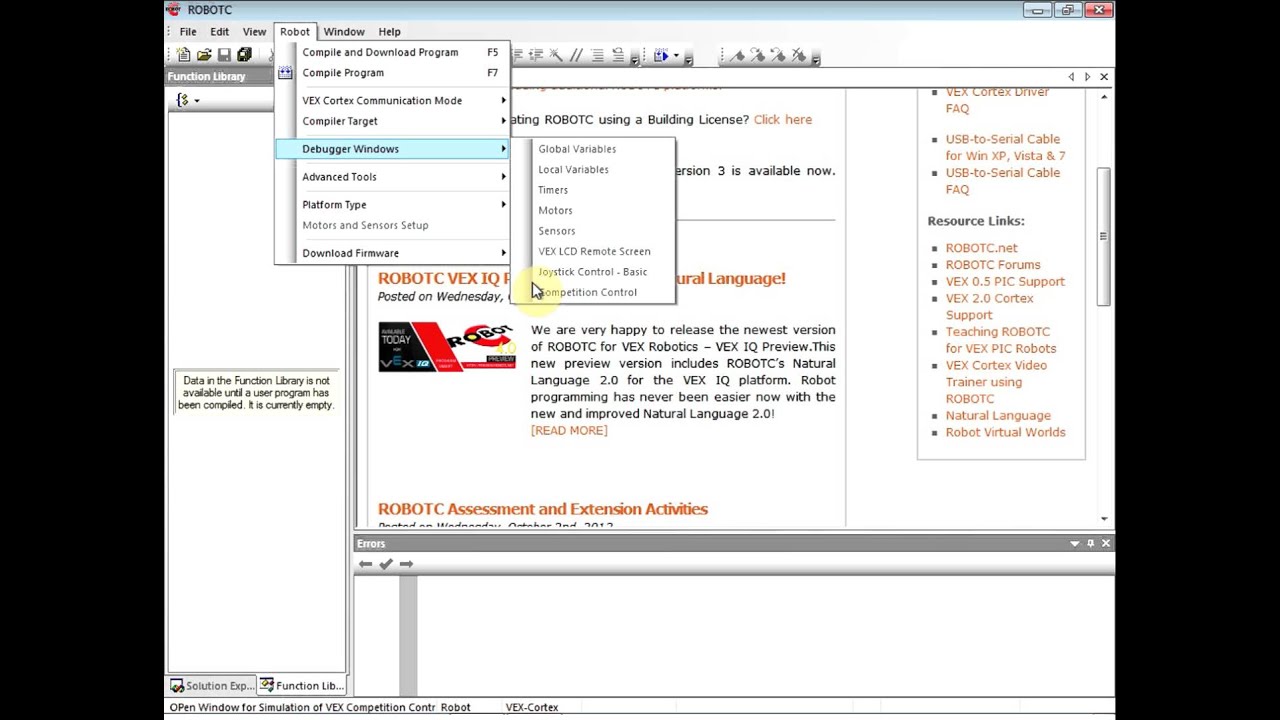Image resolution: width=1280 pixels, height=720 pixels.
Task: Follow the READ MORE link
Action: 569,431
